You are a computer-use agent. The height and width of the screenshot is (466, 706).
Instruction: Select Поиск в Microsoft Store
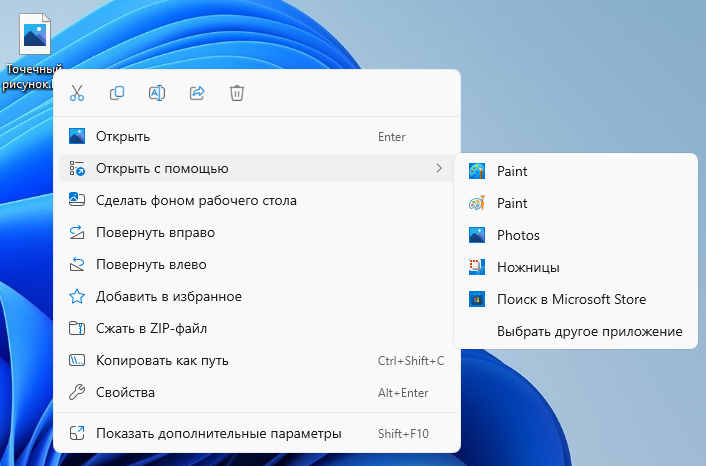pyautogui.click(x=571, y=299)
